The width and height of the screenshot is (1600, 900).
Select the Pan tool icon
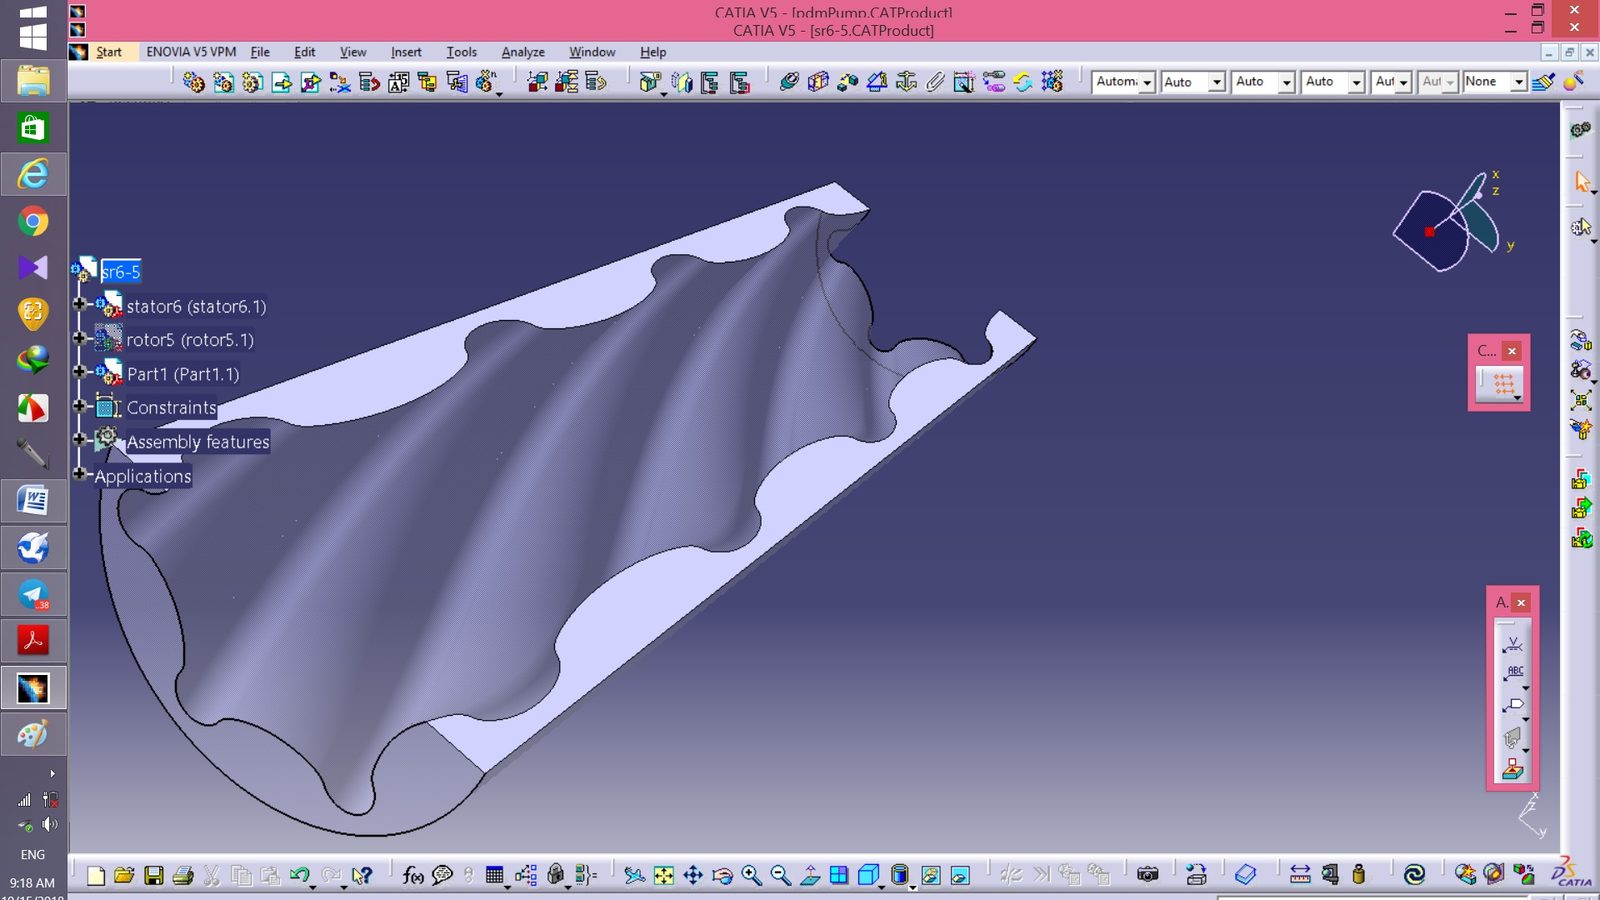693,876
